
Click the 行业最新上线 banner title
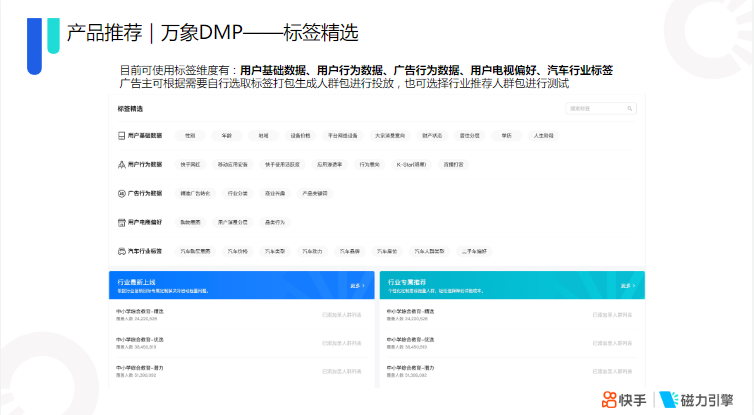click(x=137, y=282)
